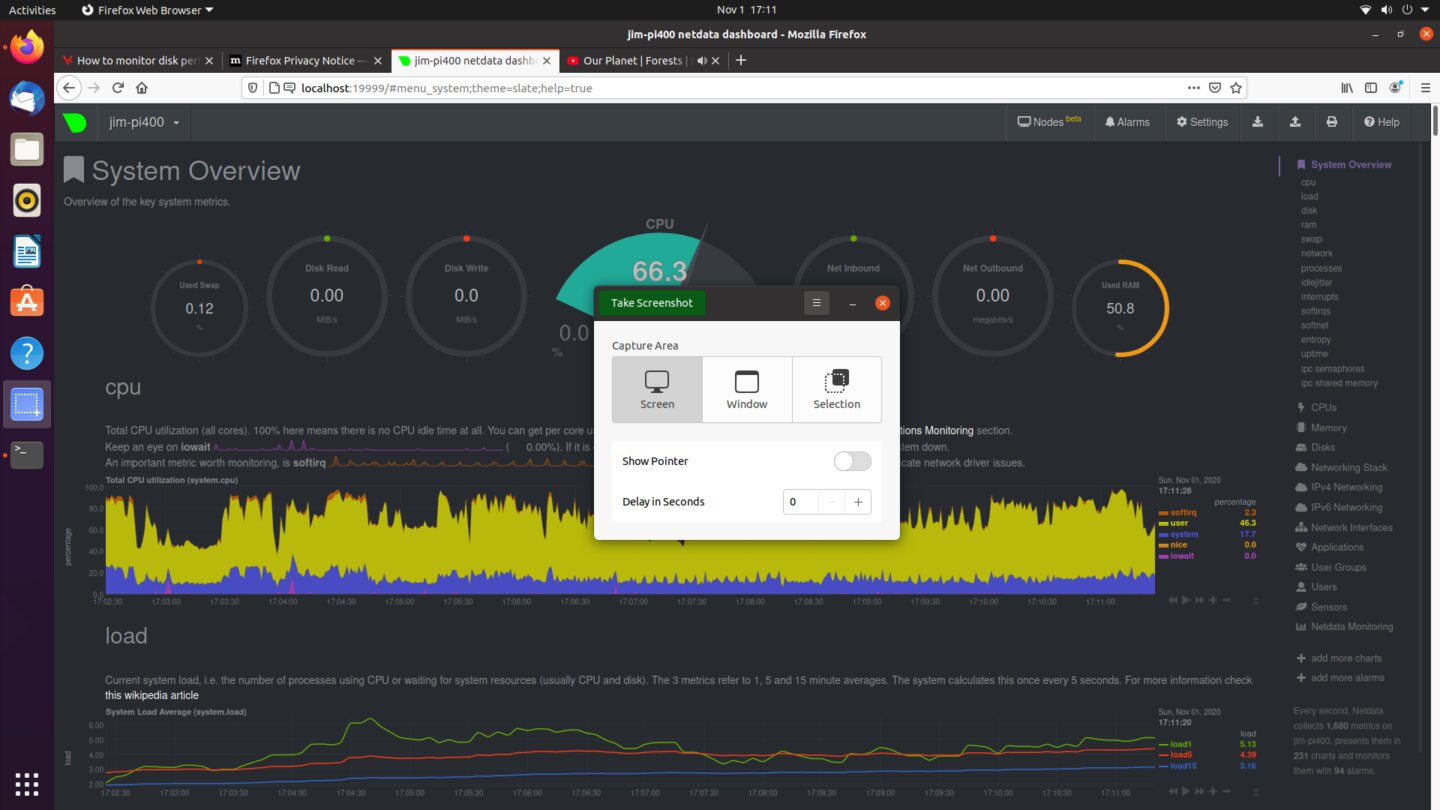
Task: Open Firefox Web Browser app menu
Action: [x=147, y=10]
